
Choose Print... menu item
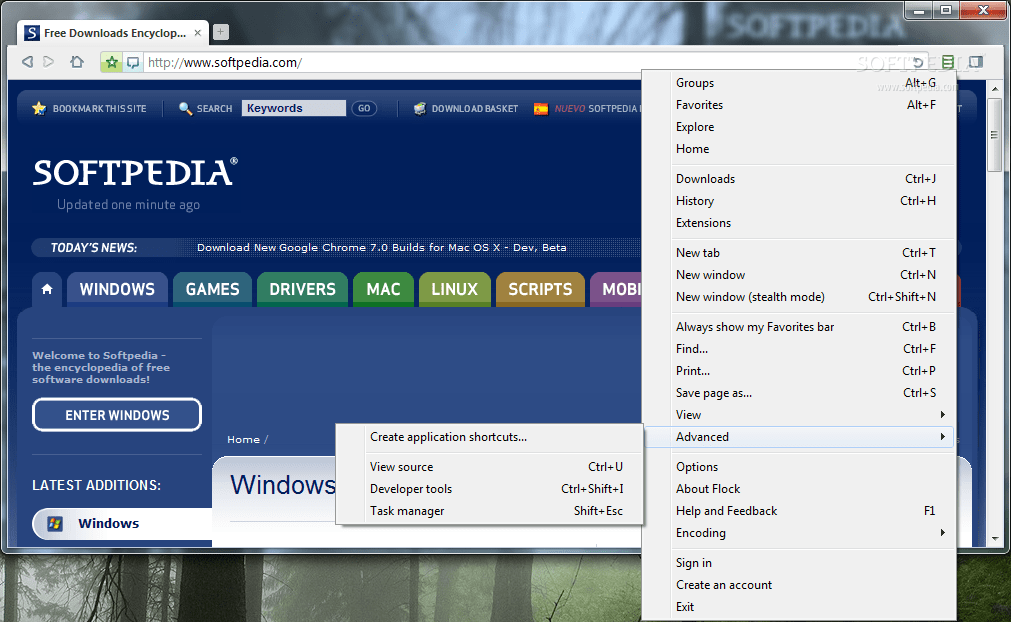pos(800,371)
